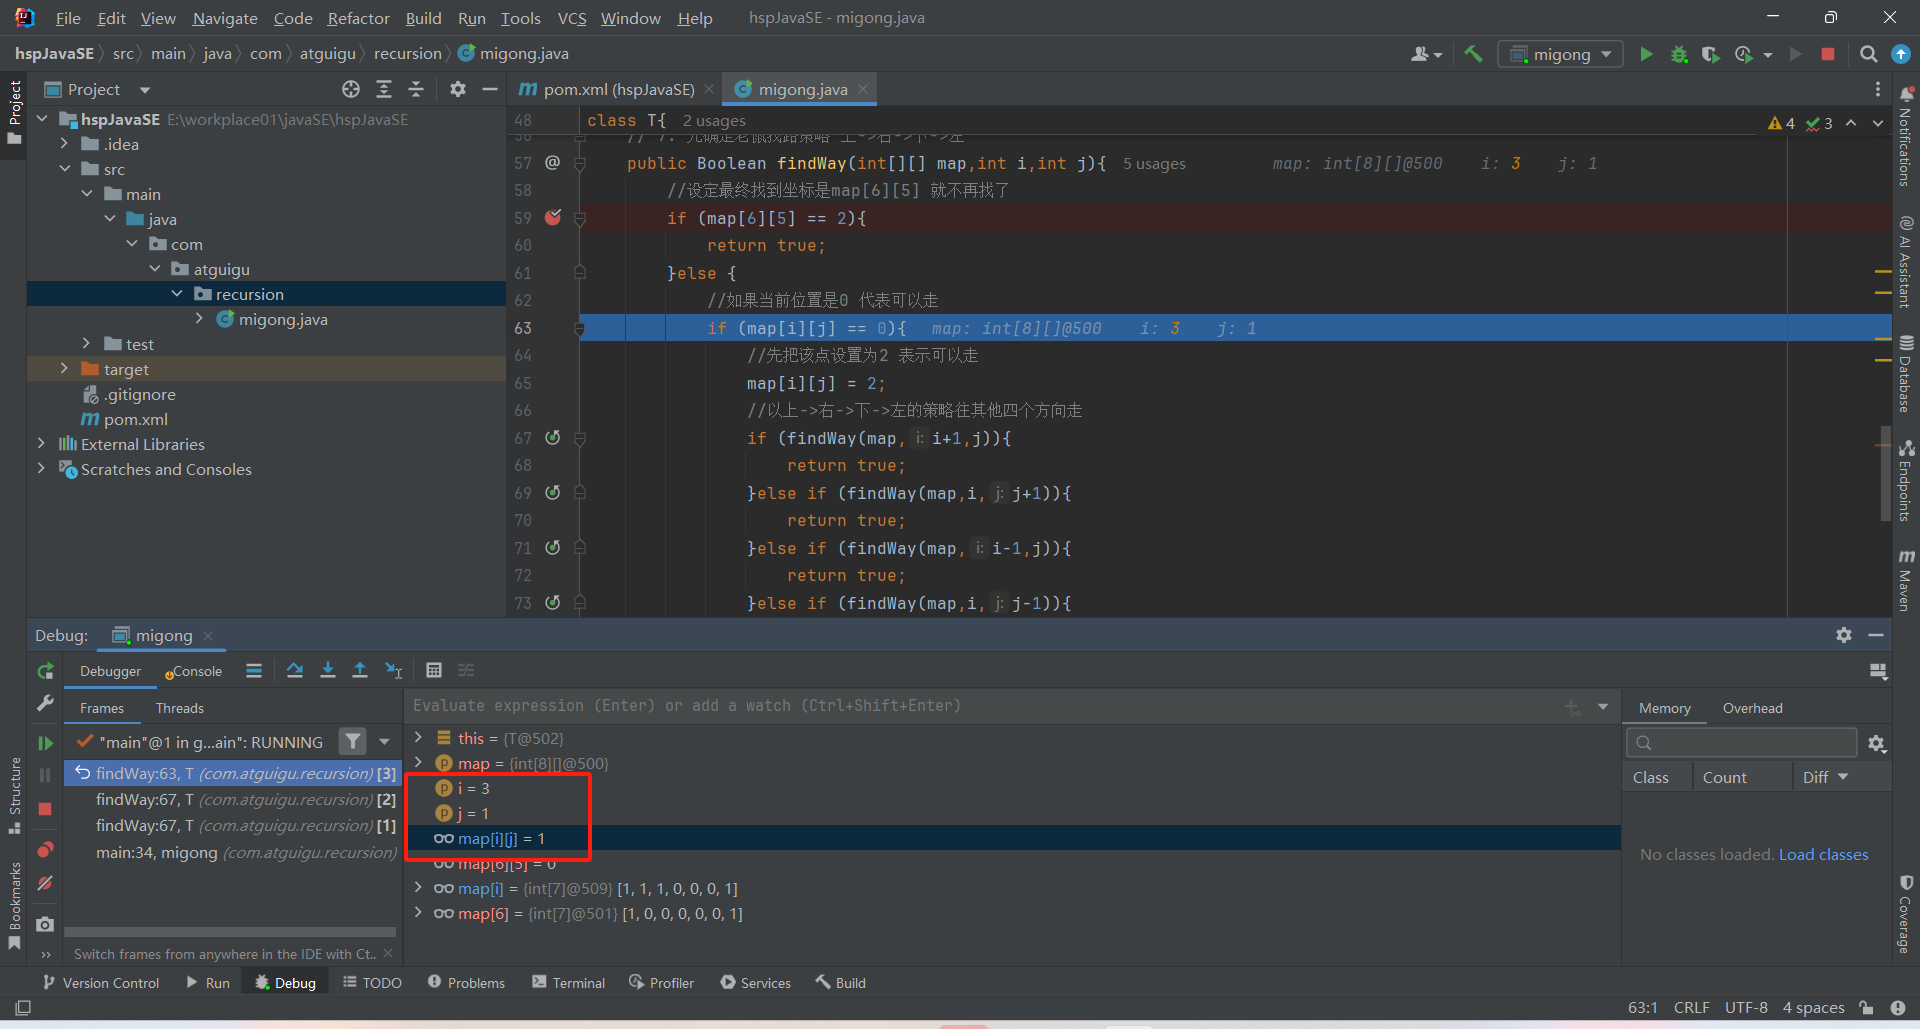This screenshot has width=1920, height=1029.
Task: Open the migong run configuration dropdown
Action: point(1560,54)
